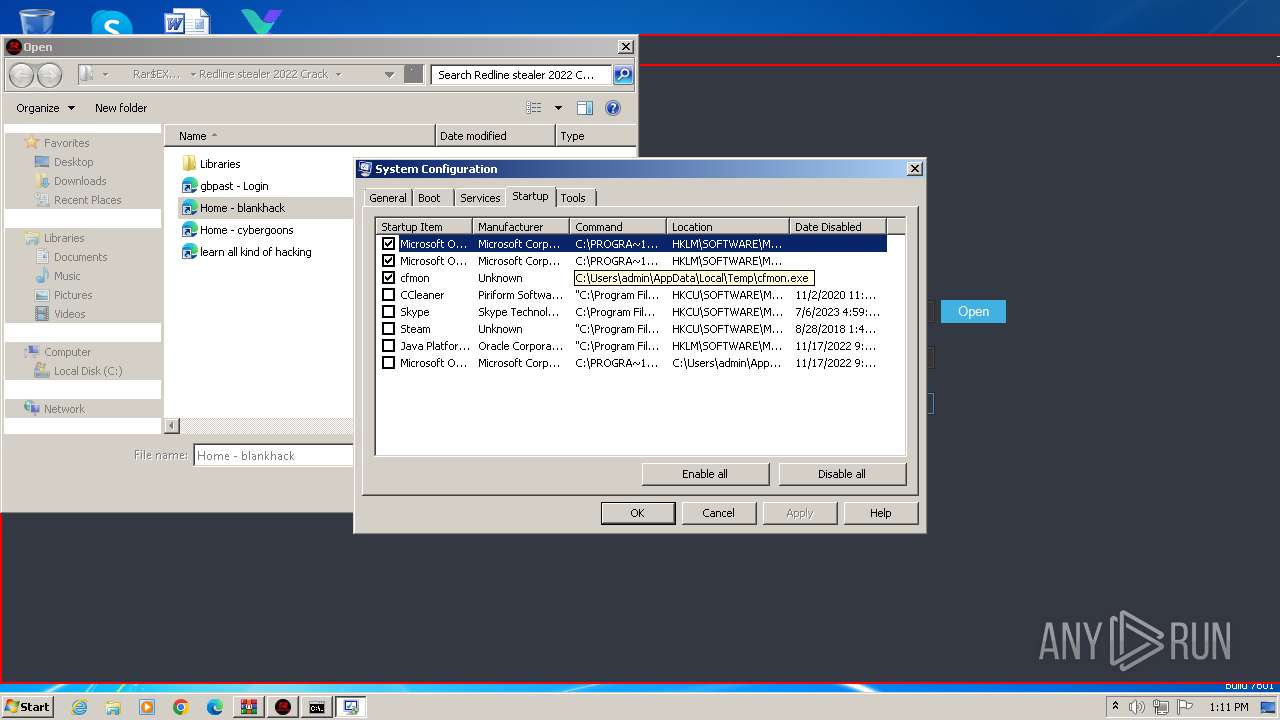Click the volume speaker tray icon

[x=1137, y=707]
